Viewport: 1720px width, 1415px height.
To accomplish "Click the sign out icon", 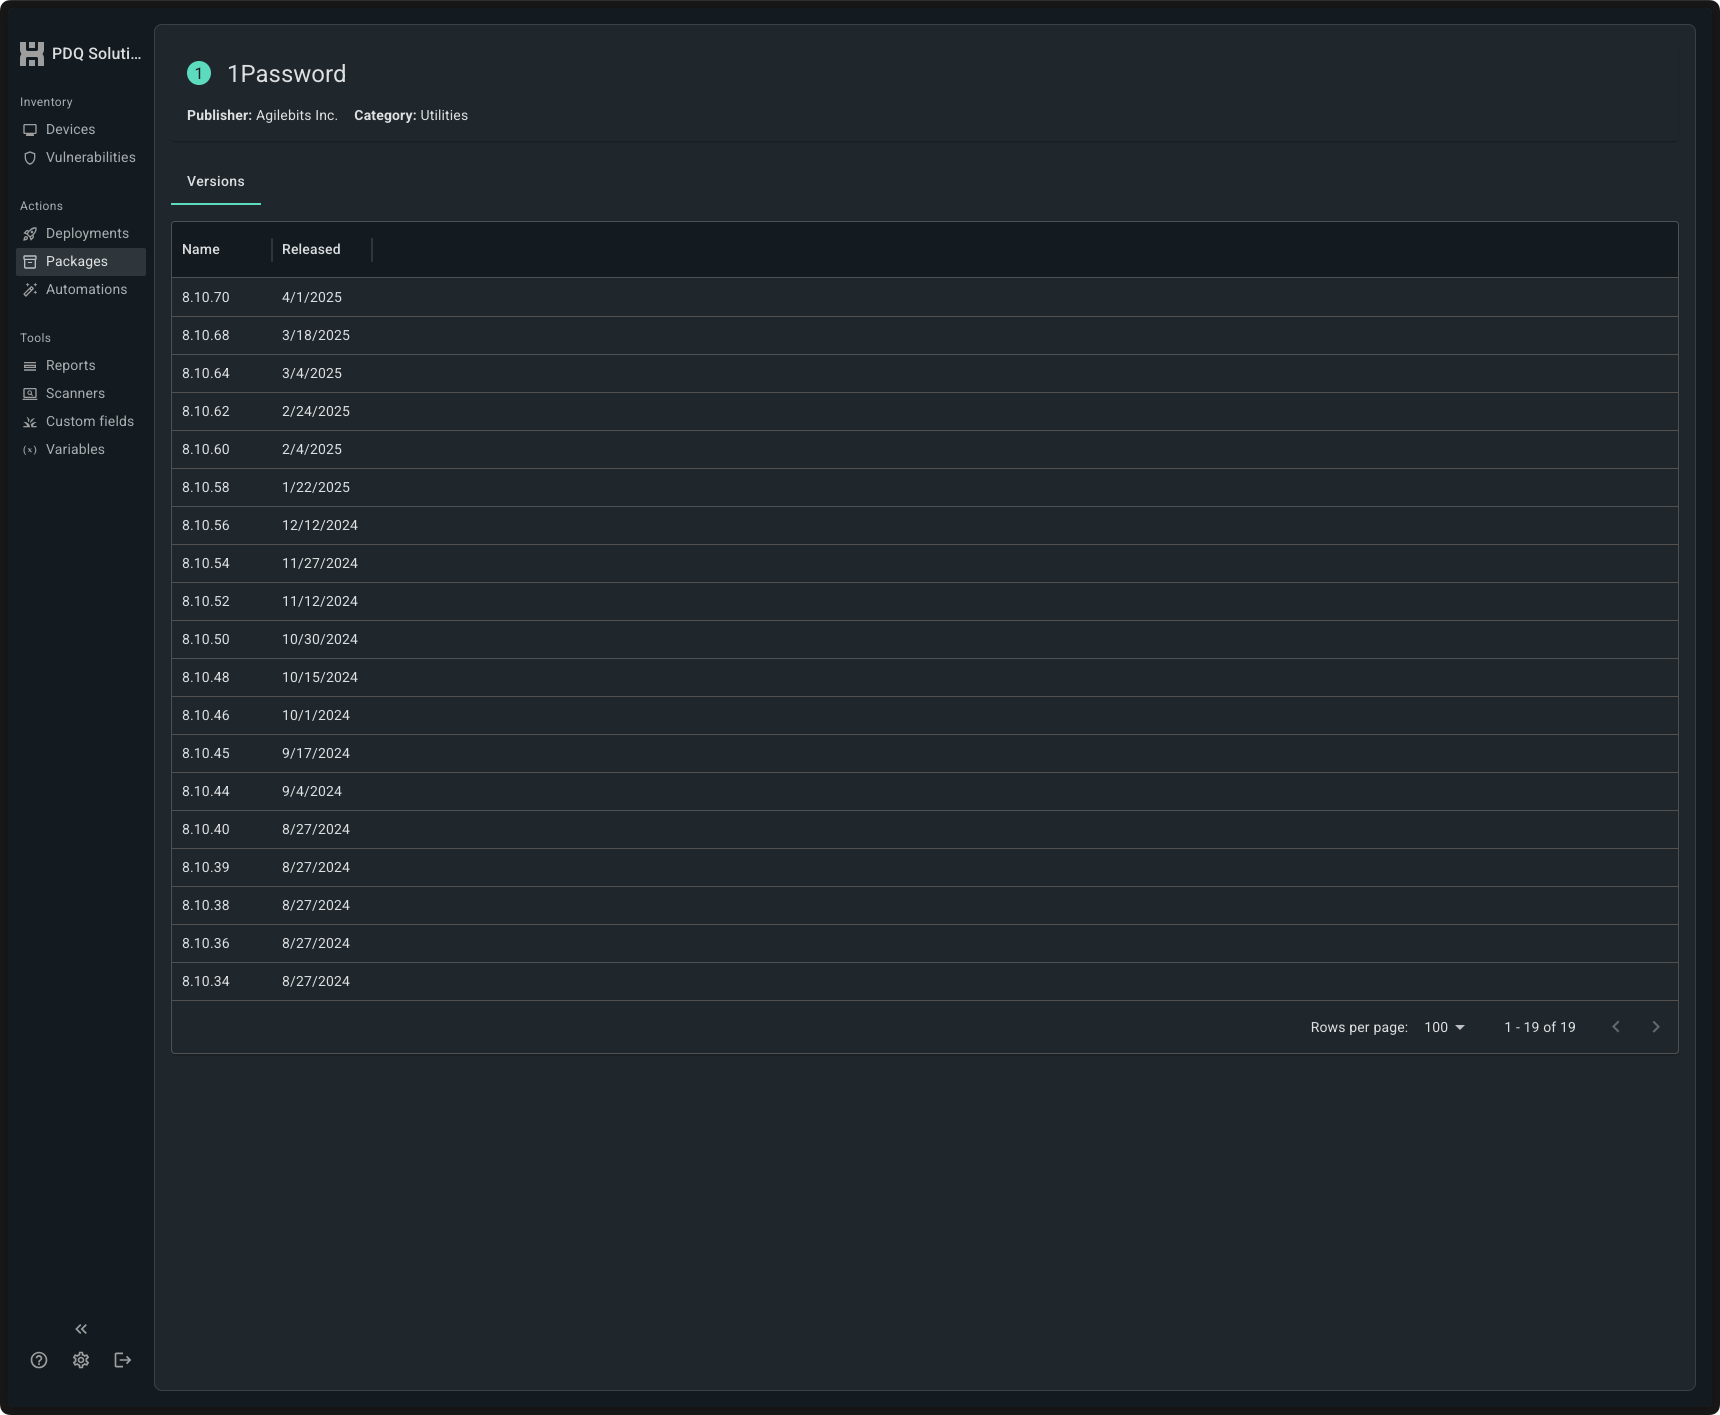I will pyautogui.click(x=123, y=1360).
